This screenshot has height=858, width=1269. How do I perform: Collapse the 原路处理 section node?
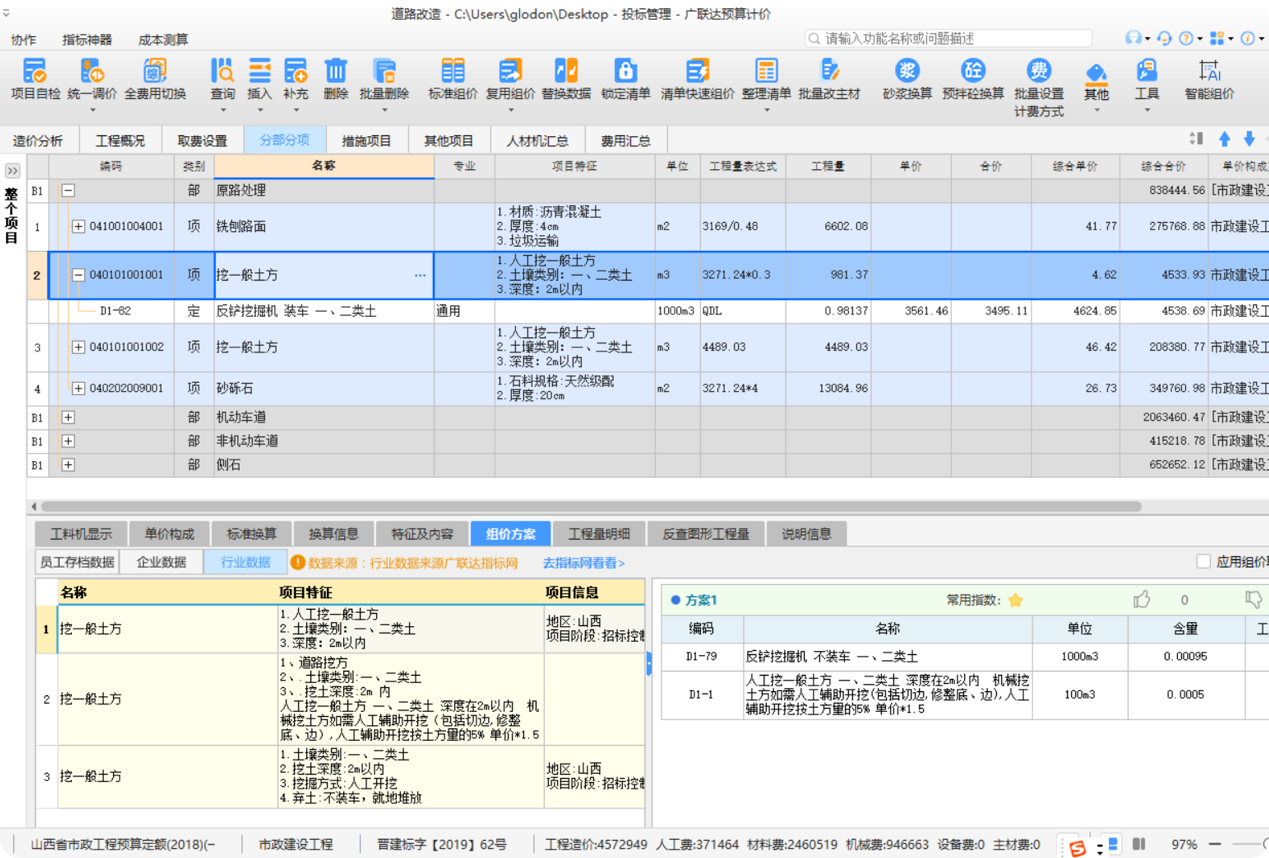click(x=68, y=190)
